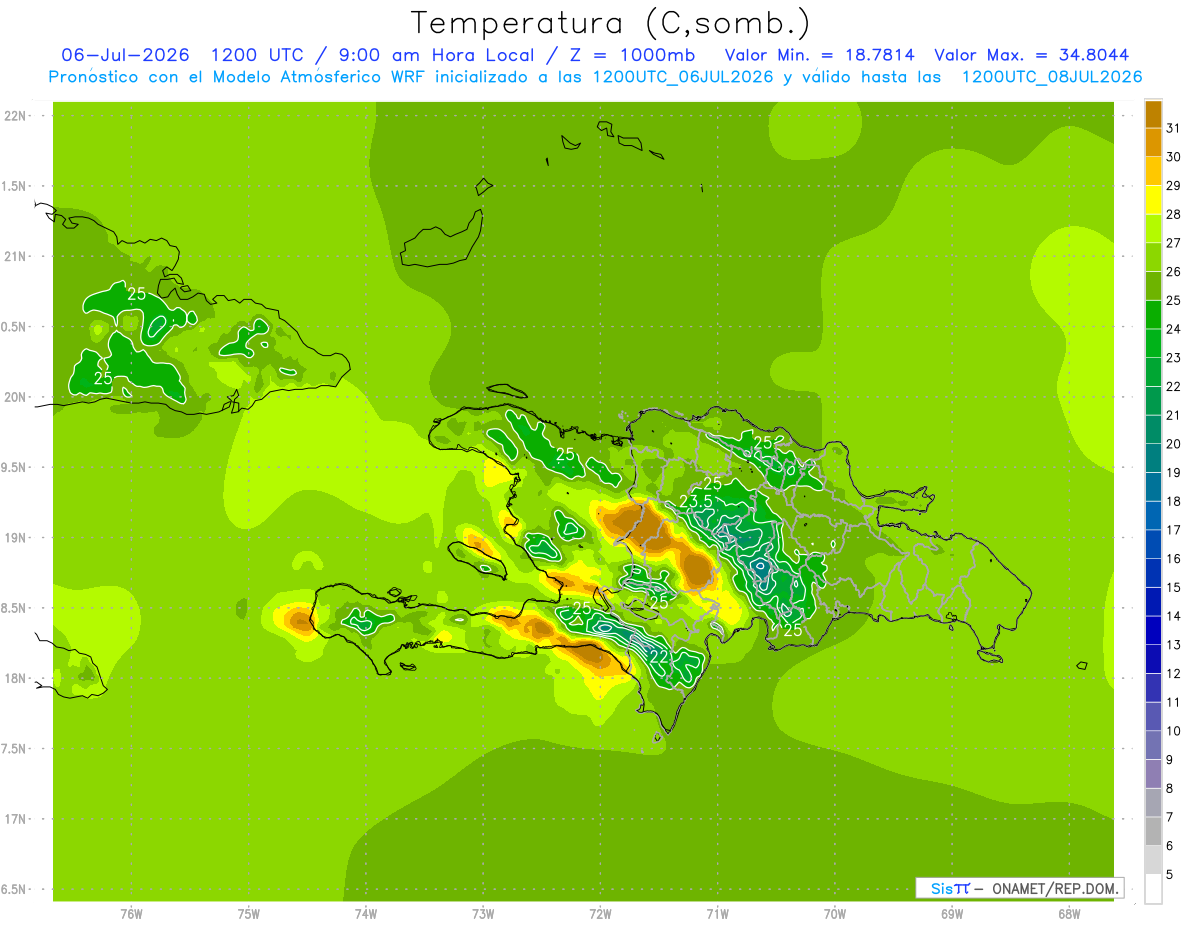The width and height of the screenshot is (1200, 927).
Task: Click the "17N" latitude axis label
Action: tap(16, 819)
